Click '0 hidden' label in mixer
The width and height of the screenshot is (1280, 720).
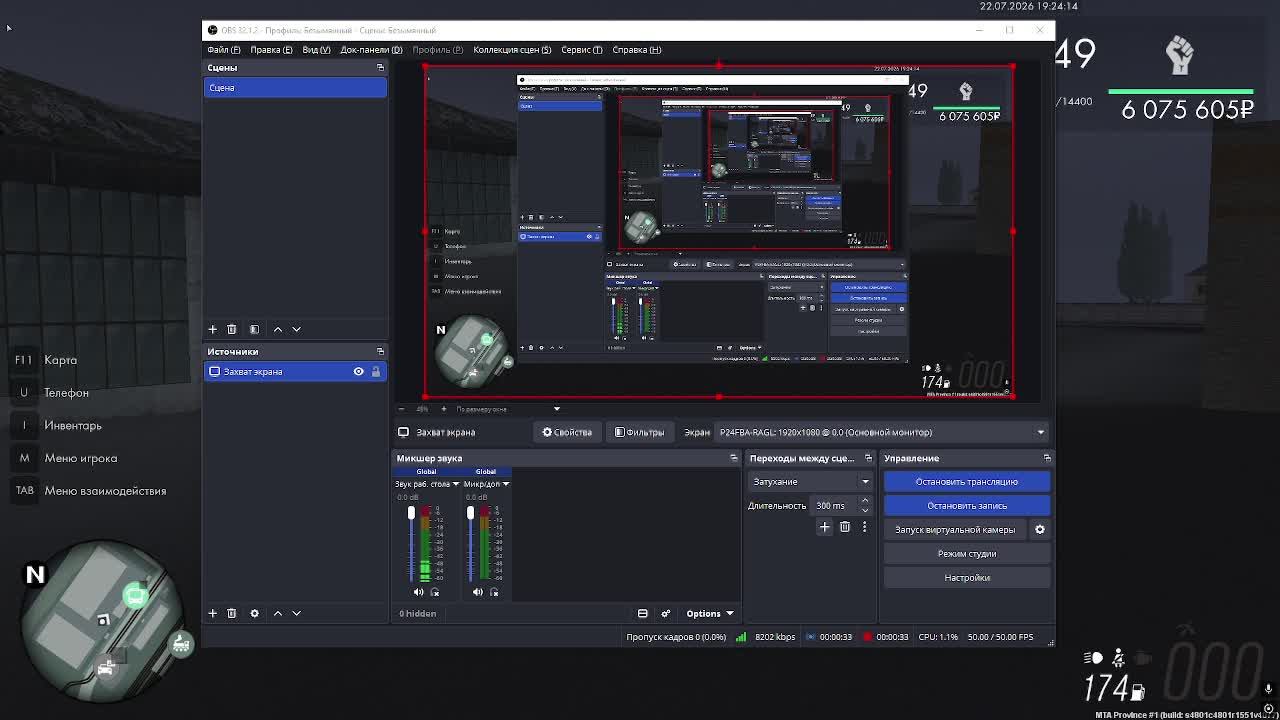pyautogui.click(x=418, y=614)
